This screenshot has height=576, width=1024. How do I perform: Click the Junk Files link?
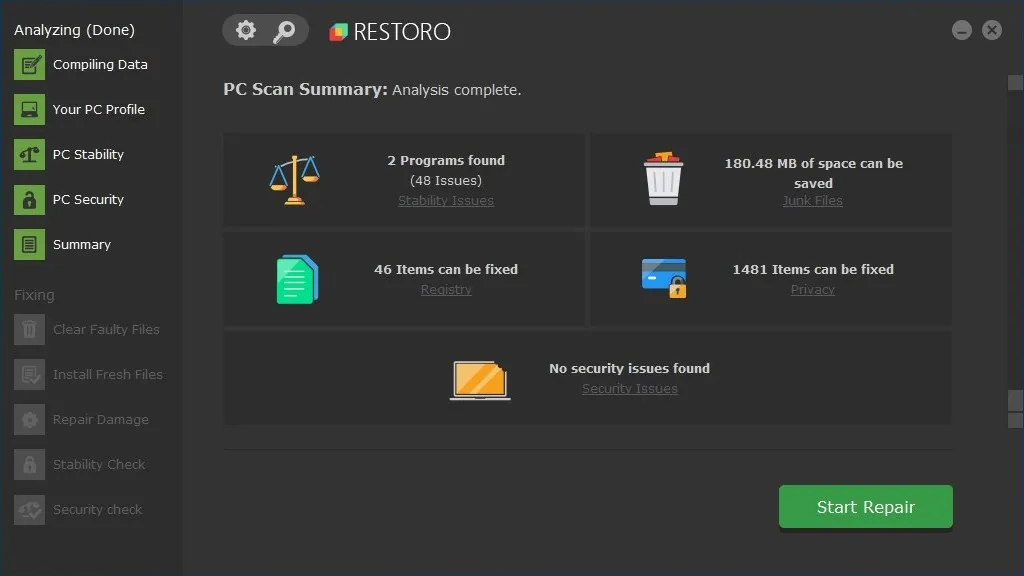click(813, 200)
